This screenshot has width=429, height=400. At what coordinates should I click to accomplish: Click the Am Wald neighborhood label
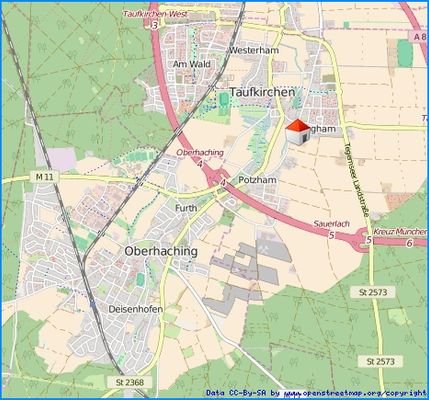click(192, 64)
